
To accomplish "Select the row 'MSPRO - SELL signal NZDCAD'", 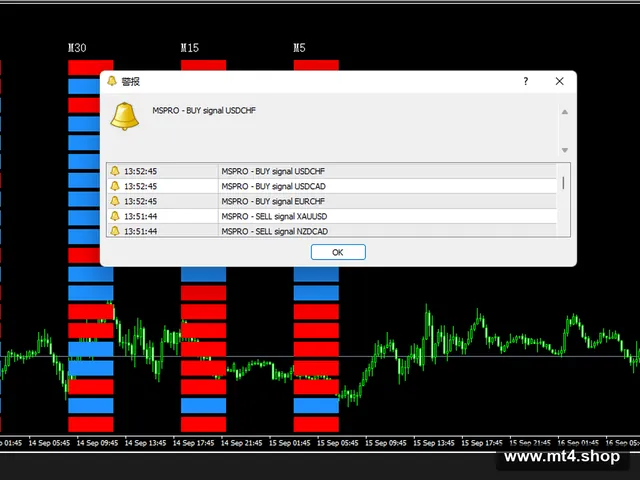I will (332, 231).
